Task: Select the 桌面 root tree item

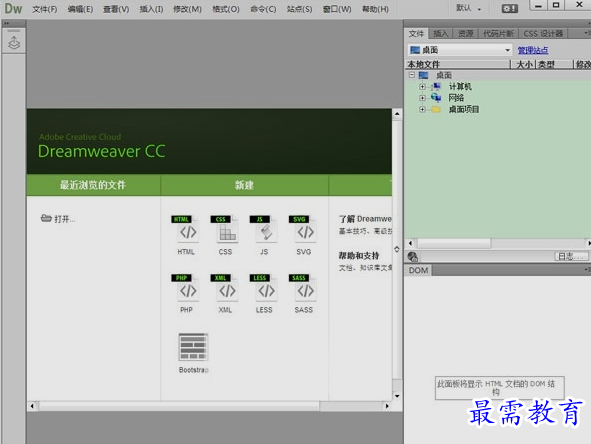Action: pyautogui.click(x=444, y=75)
